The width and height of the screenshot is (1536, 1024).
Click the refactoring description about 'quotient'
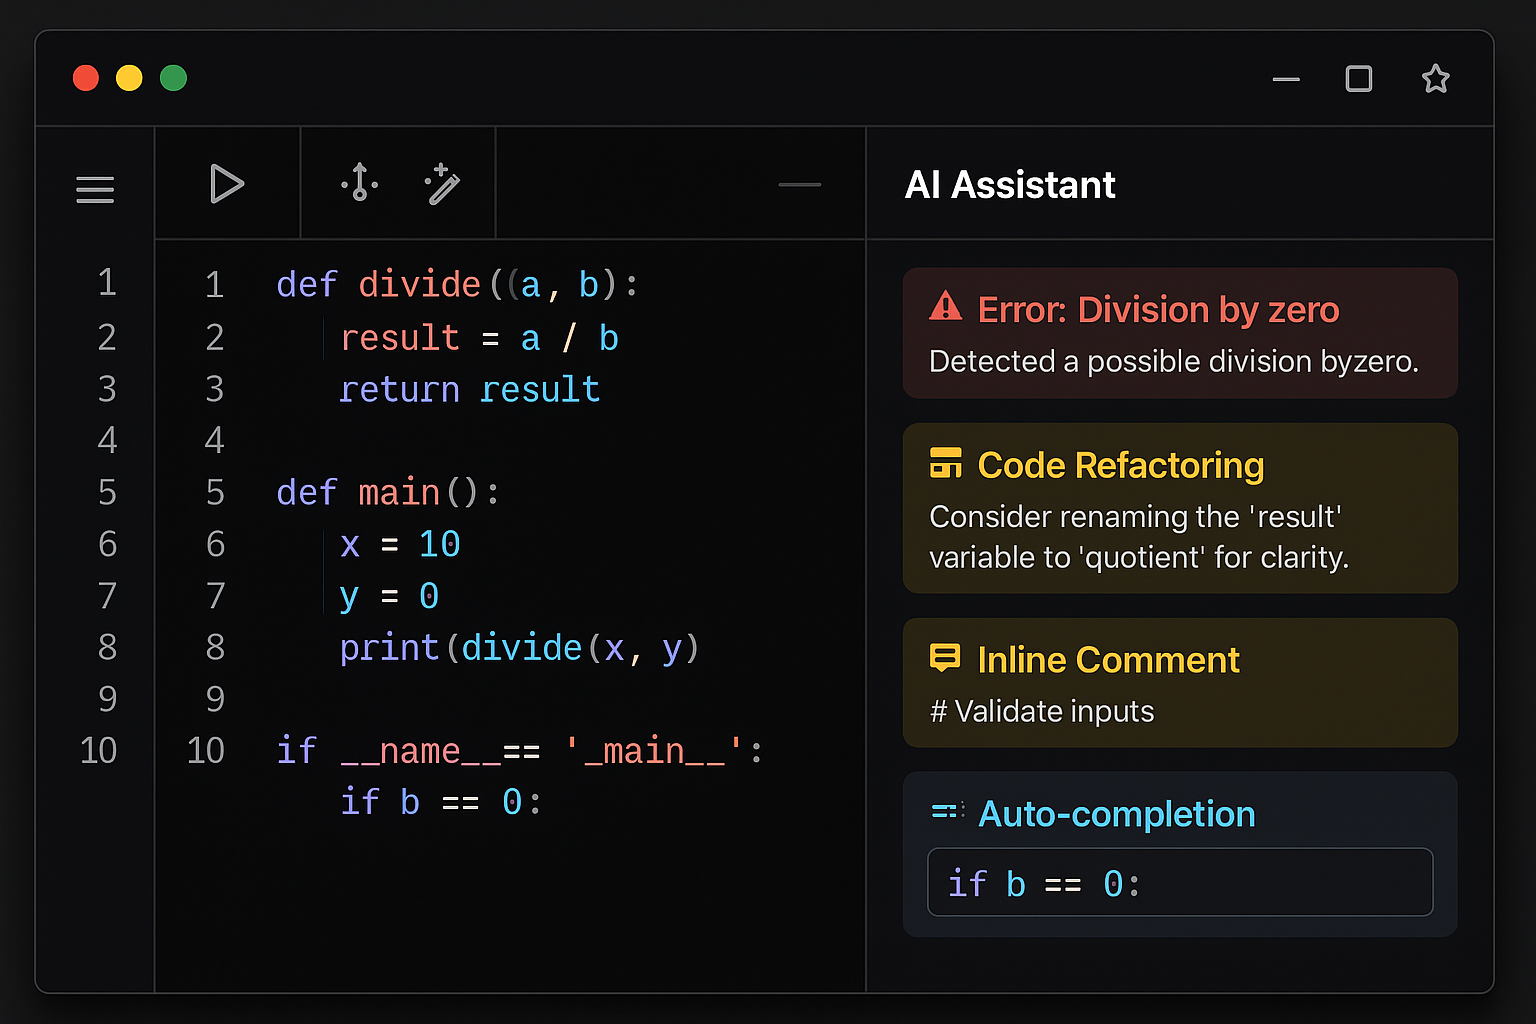[x=1139, y=537]
